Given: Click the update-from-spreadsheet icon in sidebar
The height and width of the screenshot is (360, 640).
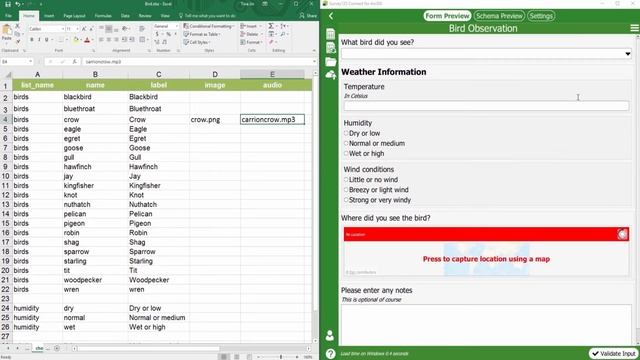Looking at the screenshot, I should coord(330,48).
